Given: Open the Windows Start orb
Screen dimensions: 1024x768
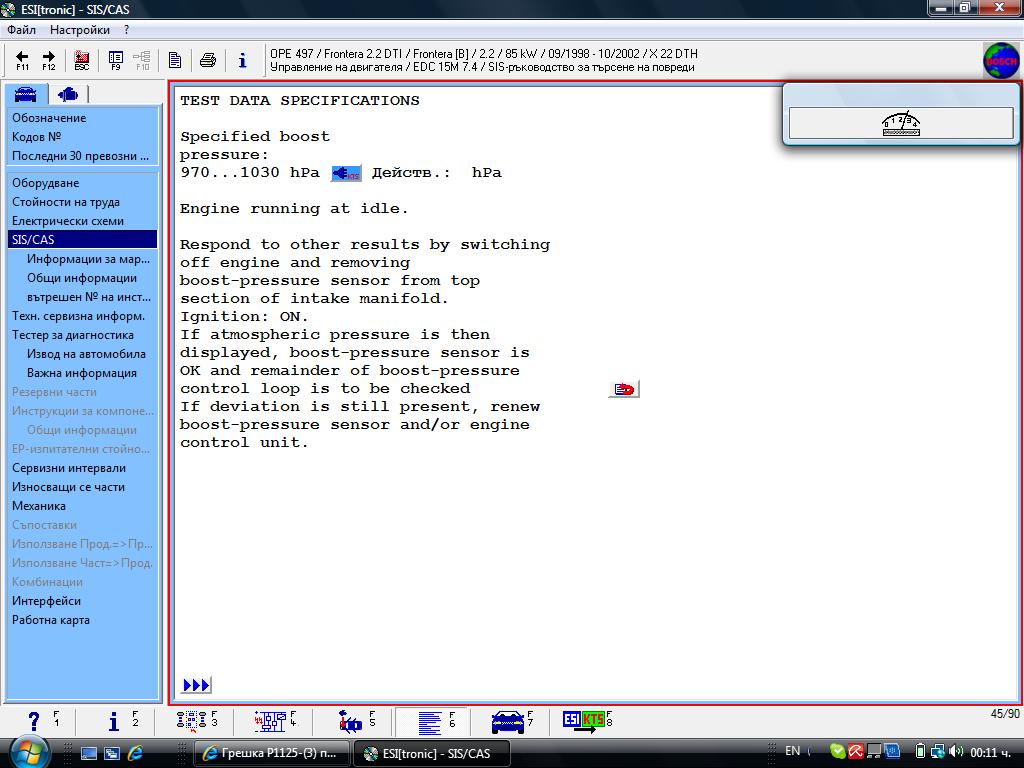Looking at the screenshot, I should click(27, 752).
